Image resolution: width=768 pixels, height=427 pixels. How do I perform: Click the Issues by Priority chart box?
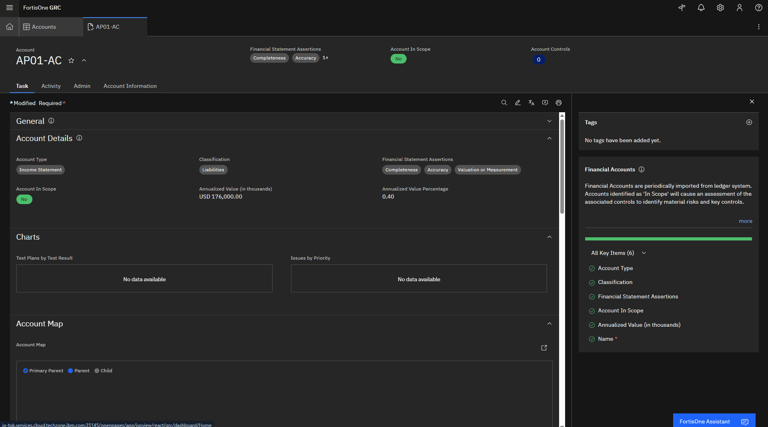419,279
